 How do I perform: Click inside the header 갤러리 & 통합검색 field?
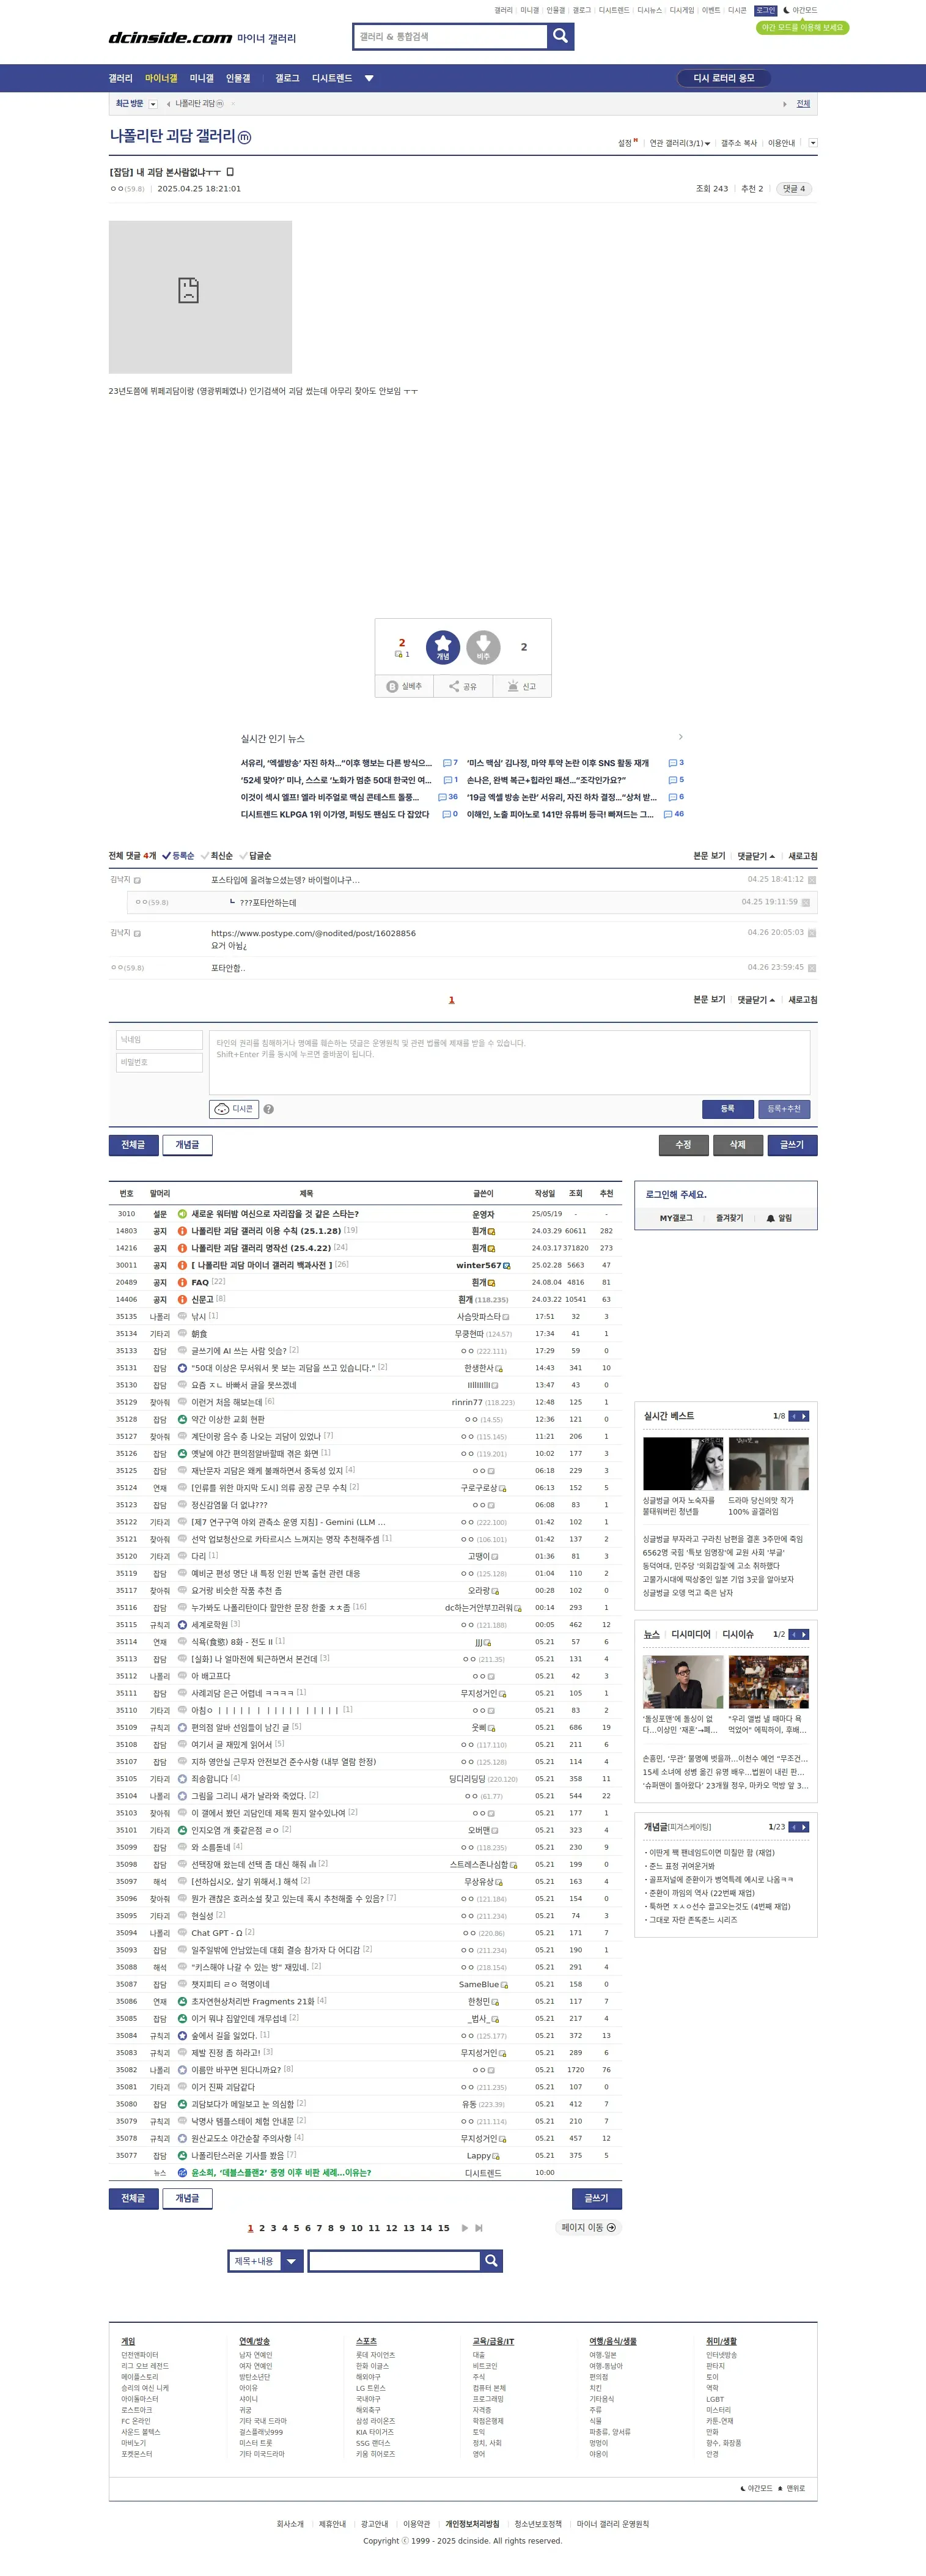pyautogui.click(x=450, y=36)
